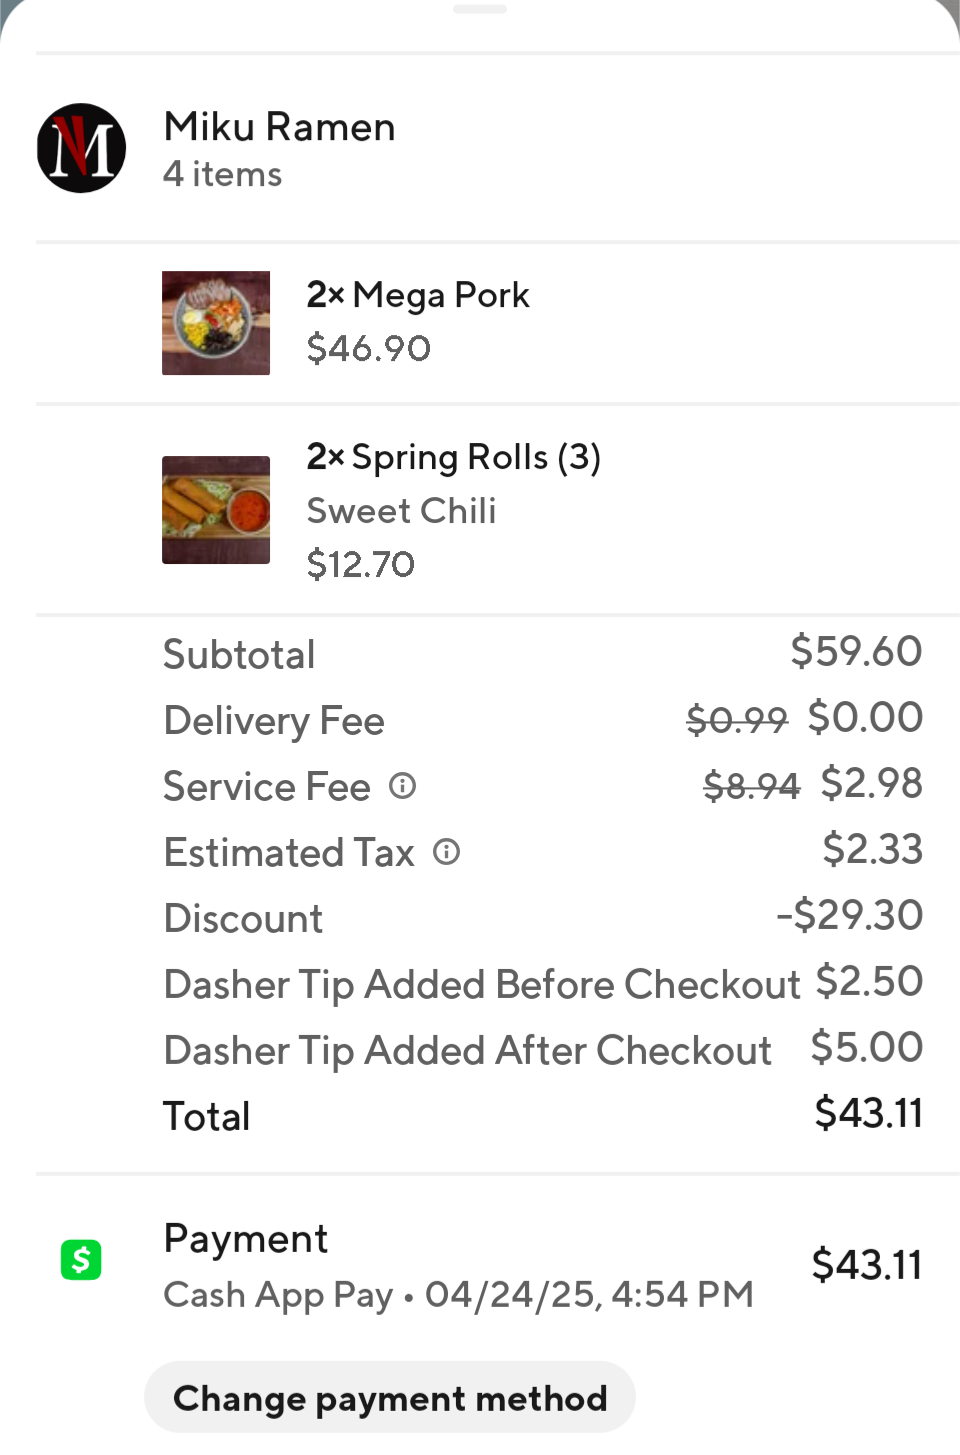Tap the Sweet Chili option text

(401, 511)
